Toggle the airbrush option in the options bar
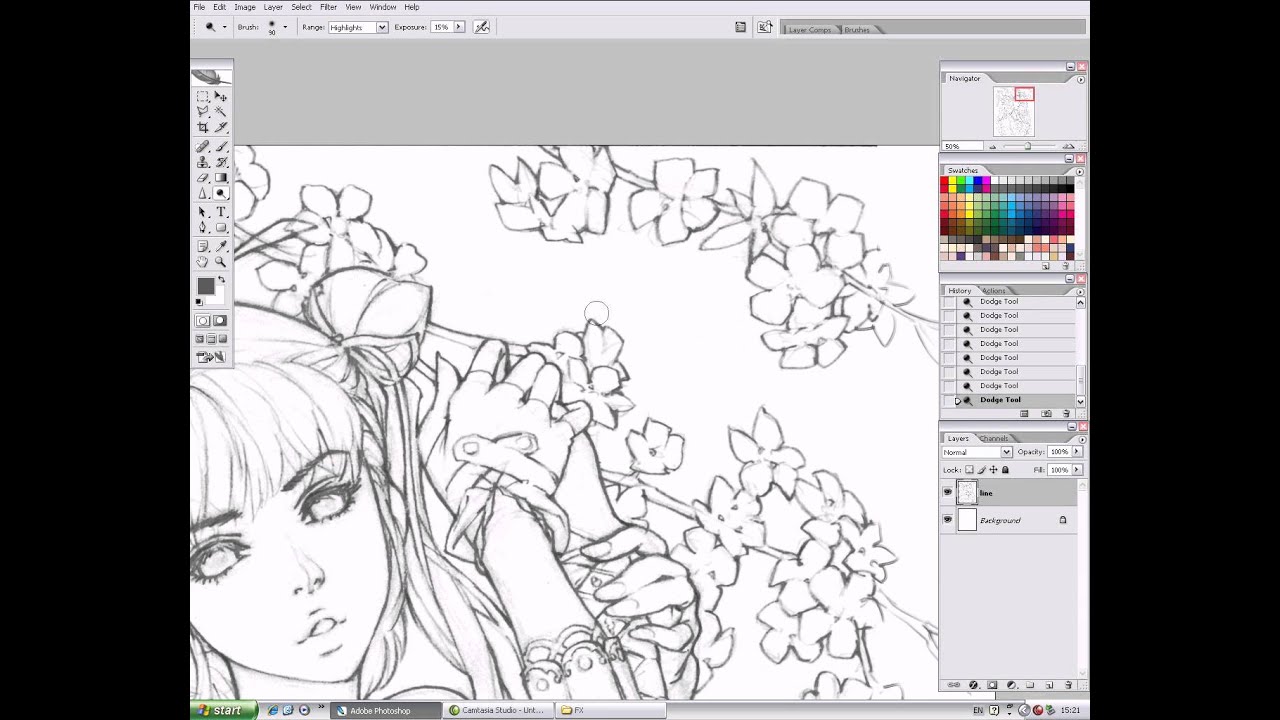The height and width of the screenshot is (720, 1280). [x=482, y=27]
